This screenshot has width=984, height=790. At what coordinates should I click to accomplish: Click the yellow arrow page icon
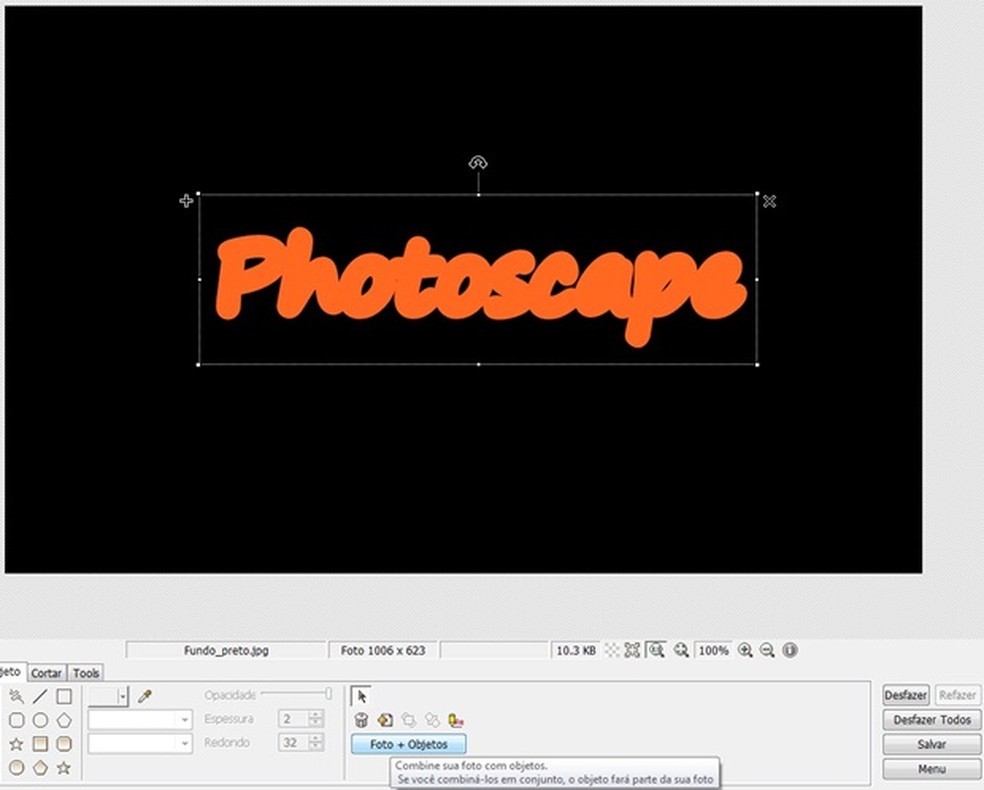click(385, 720)
